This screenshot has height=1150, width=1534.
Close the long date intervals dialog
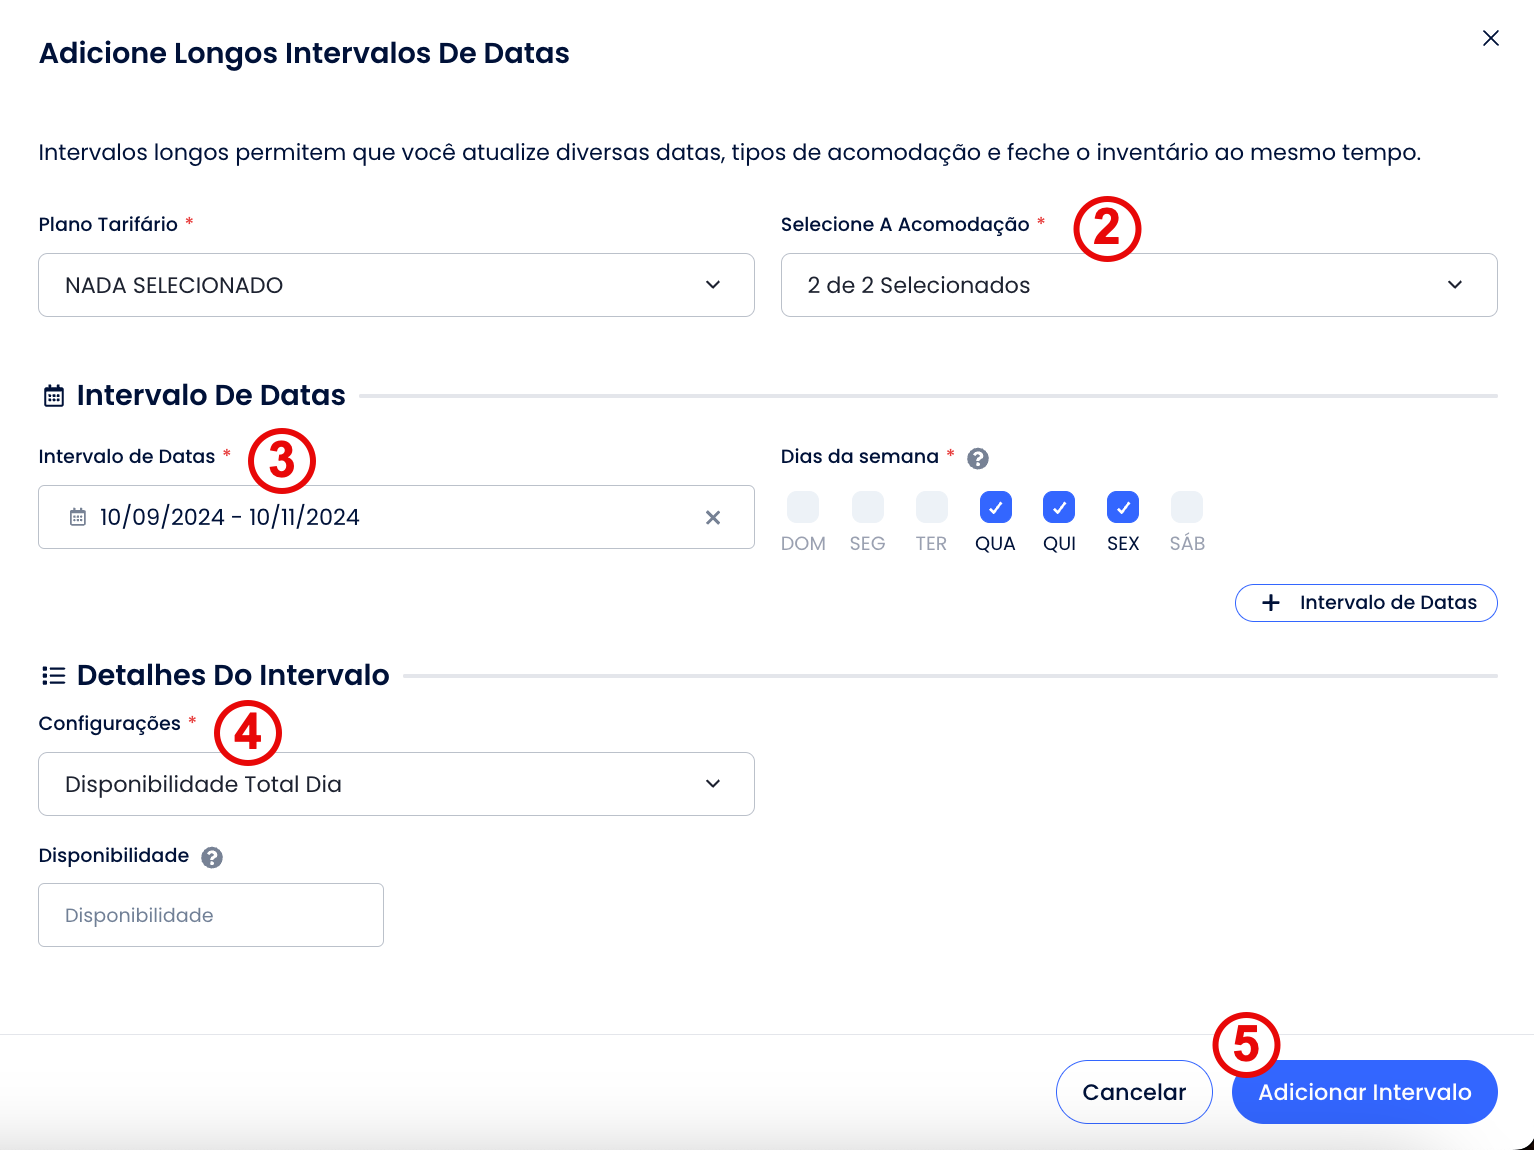pos(1490,38)
